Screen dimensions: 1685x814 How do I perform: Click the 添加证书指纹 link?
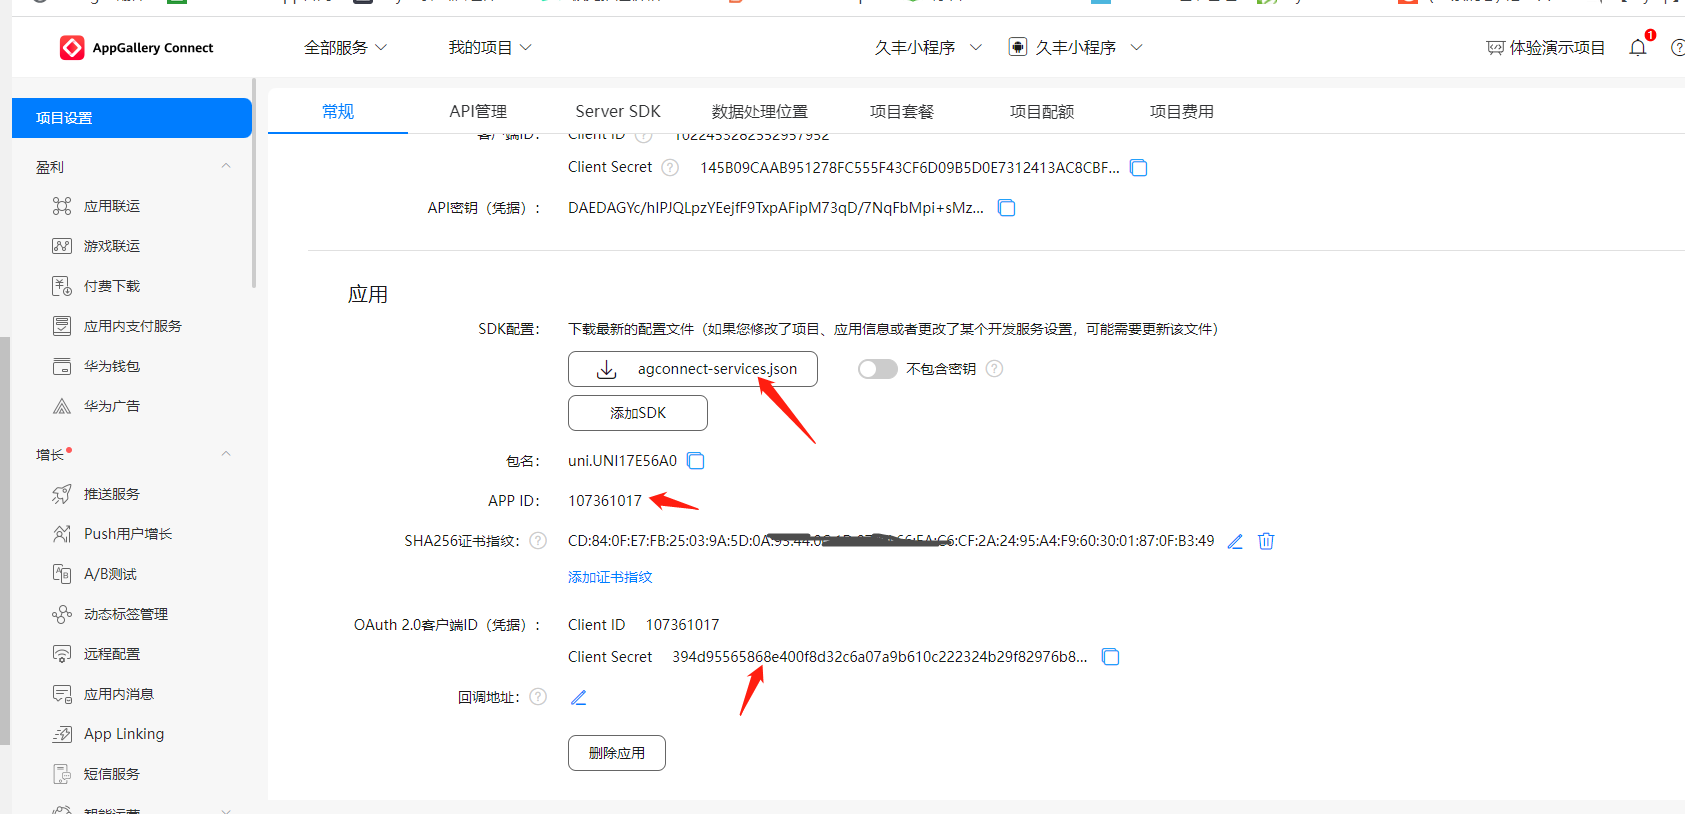(x=610, y=577)
